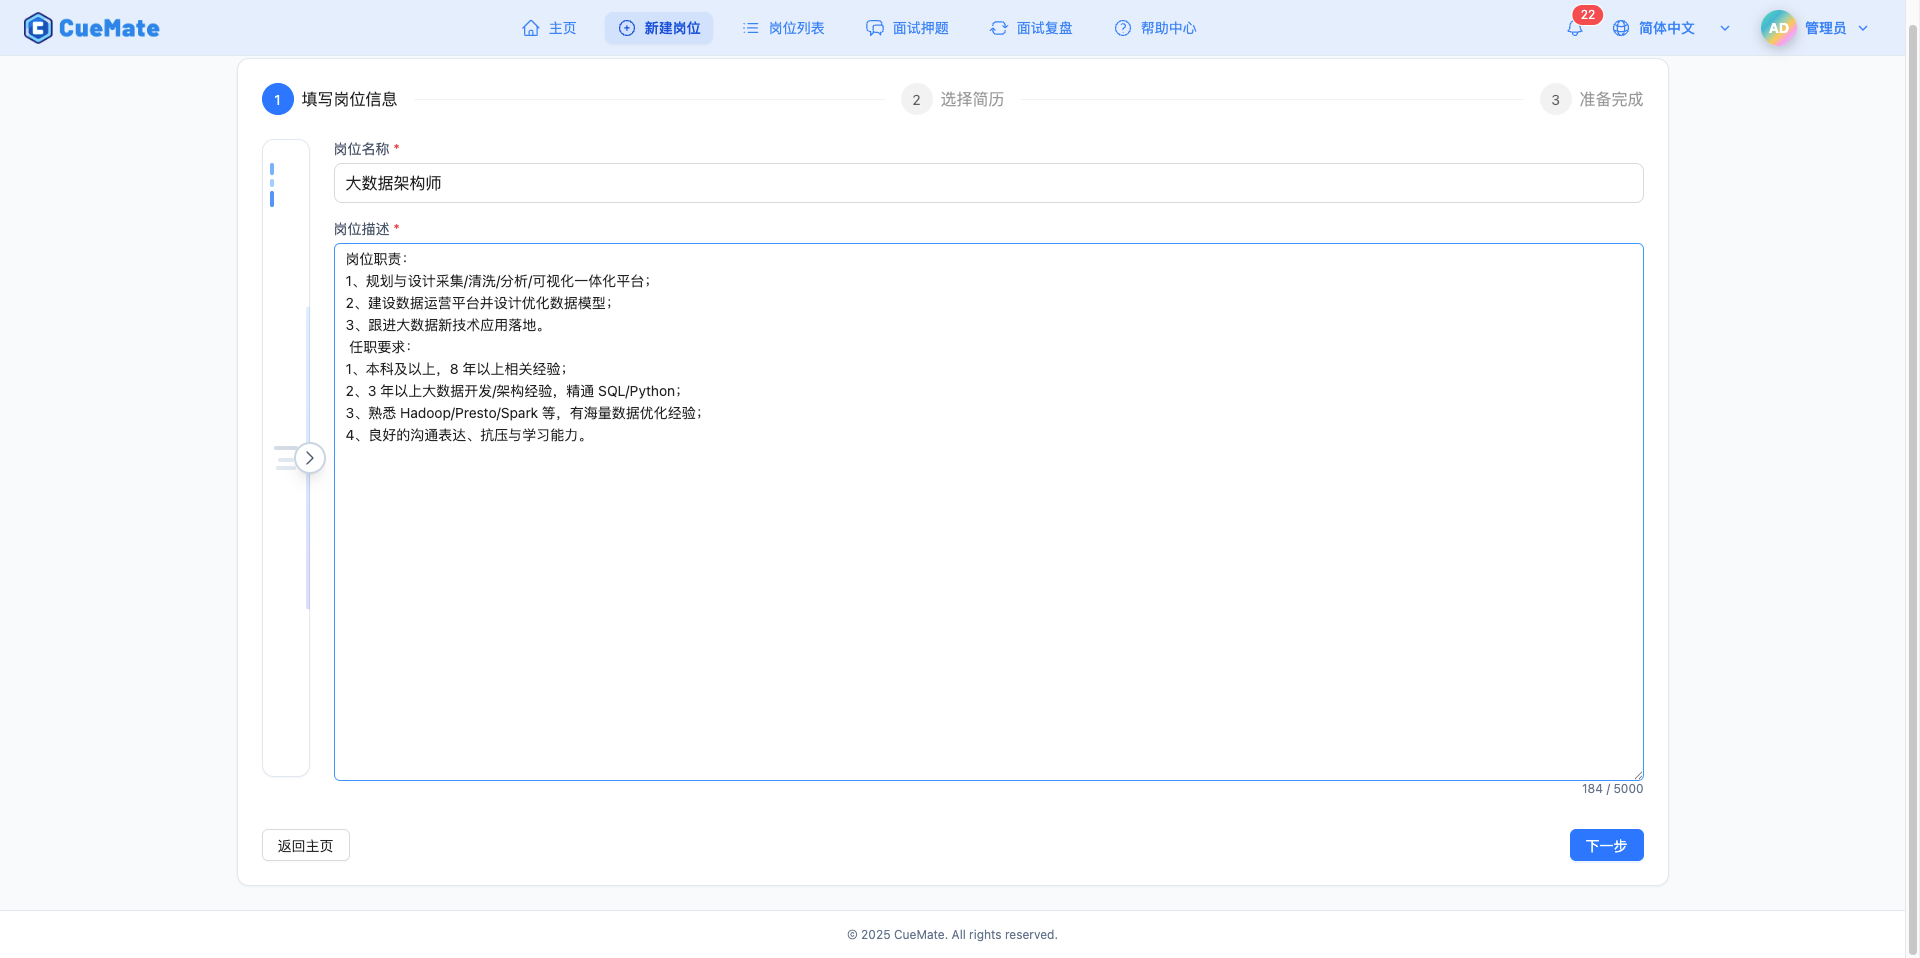
Task: Click step 3 准备完成 indicator
Action: tap(1555, 99)
